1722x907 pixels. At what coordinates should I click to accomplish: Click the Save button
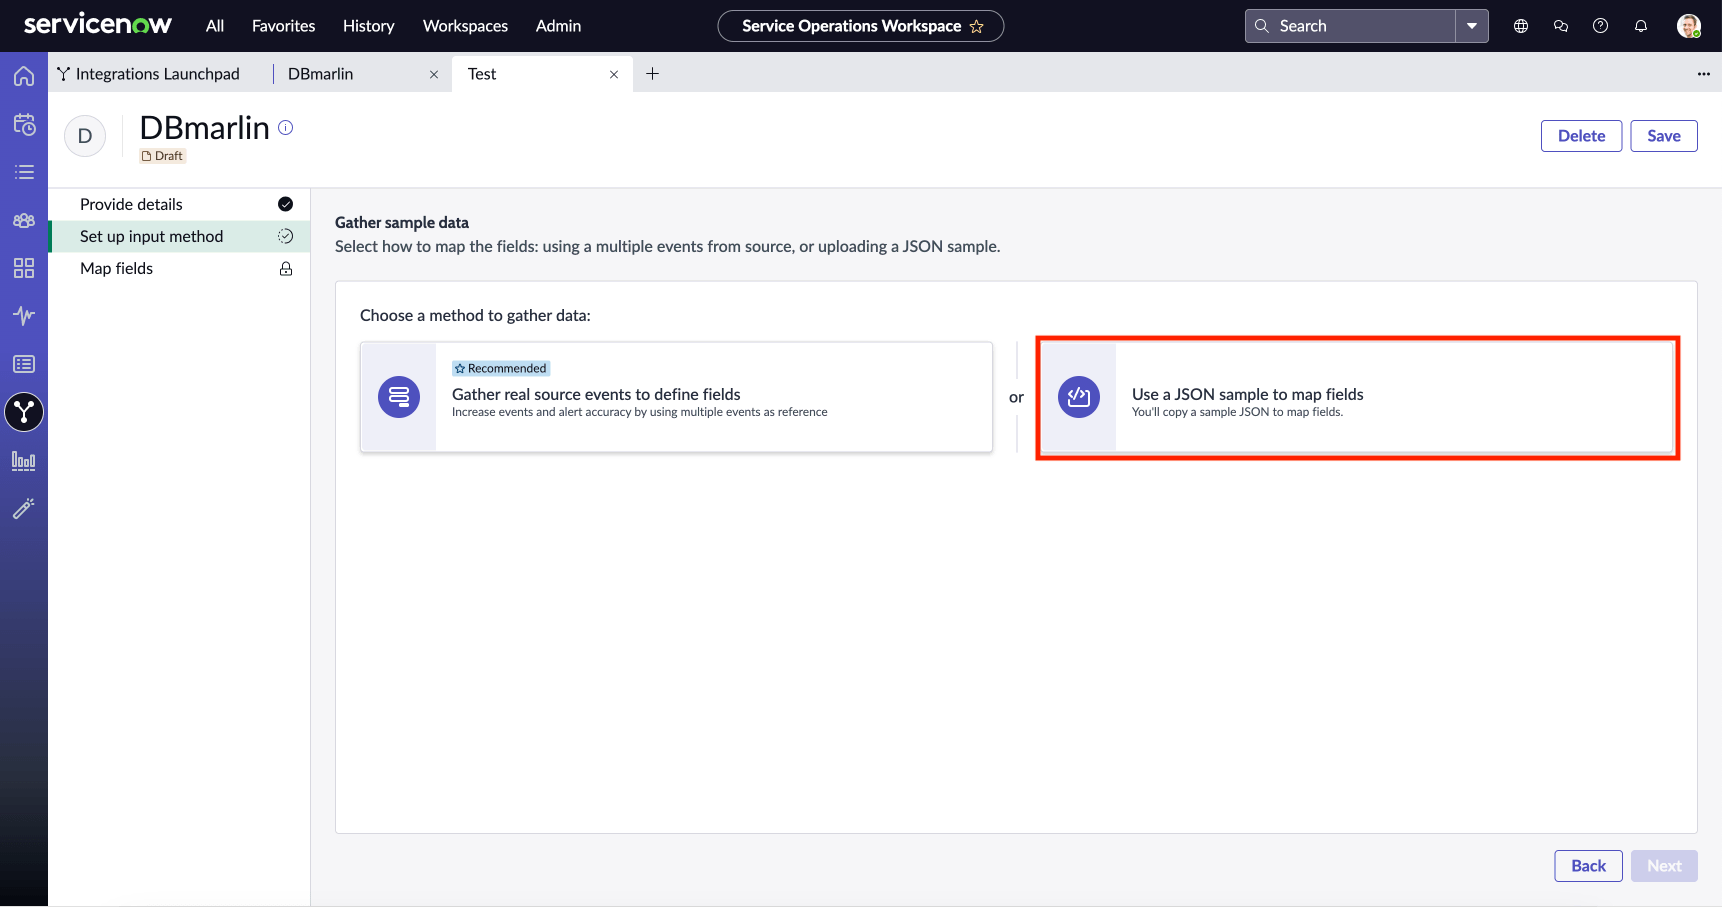[1664, 136]
